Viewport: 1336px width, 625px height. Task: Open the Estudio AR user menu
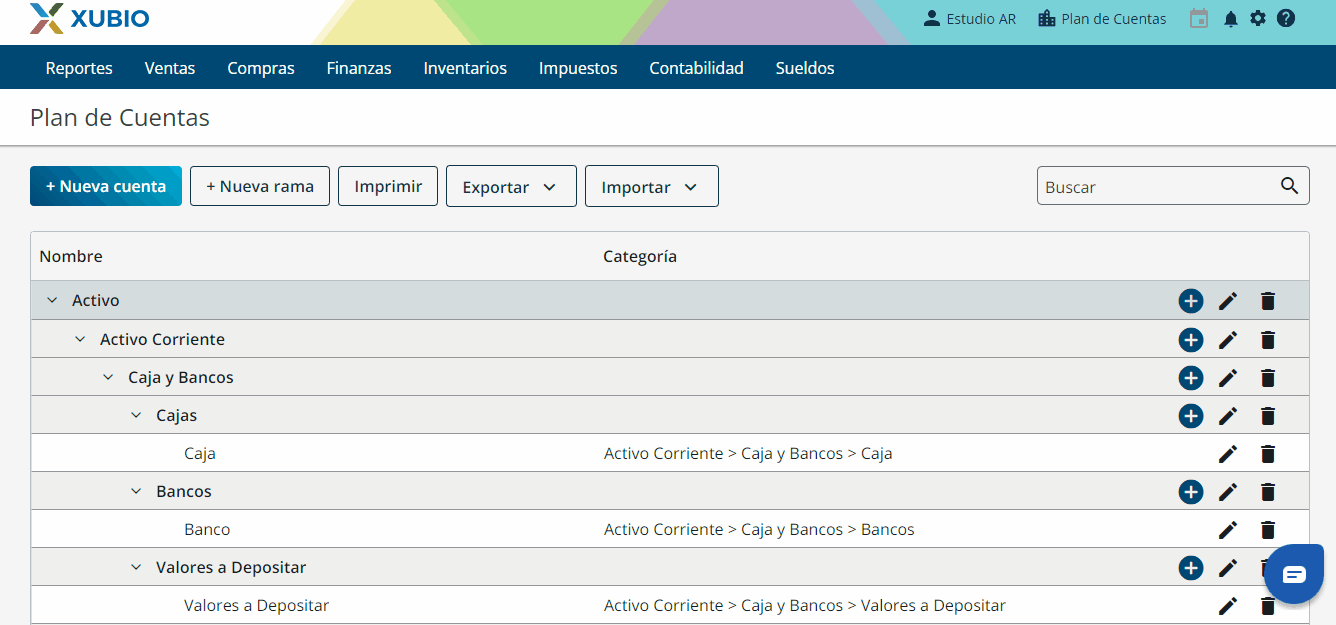(969, 18)
